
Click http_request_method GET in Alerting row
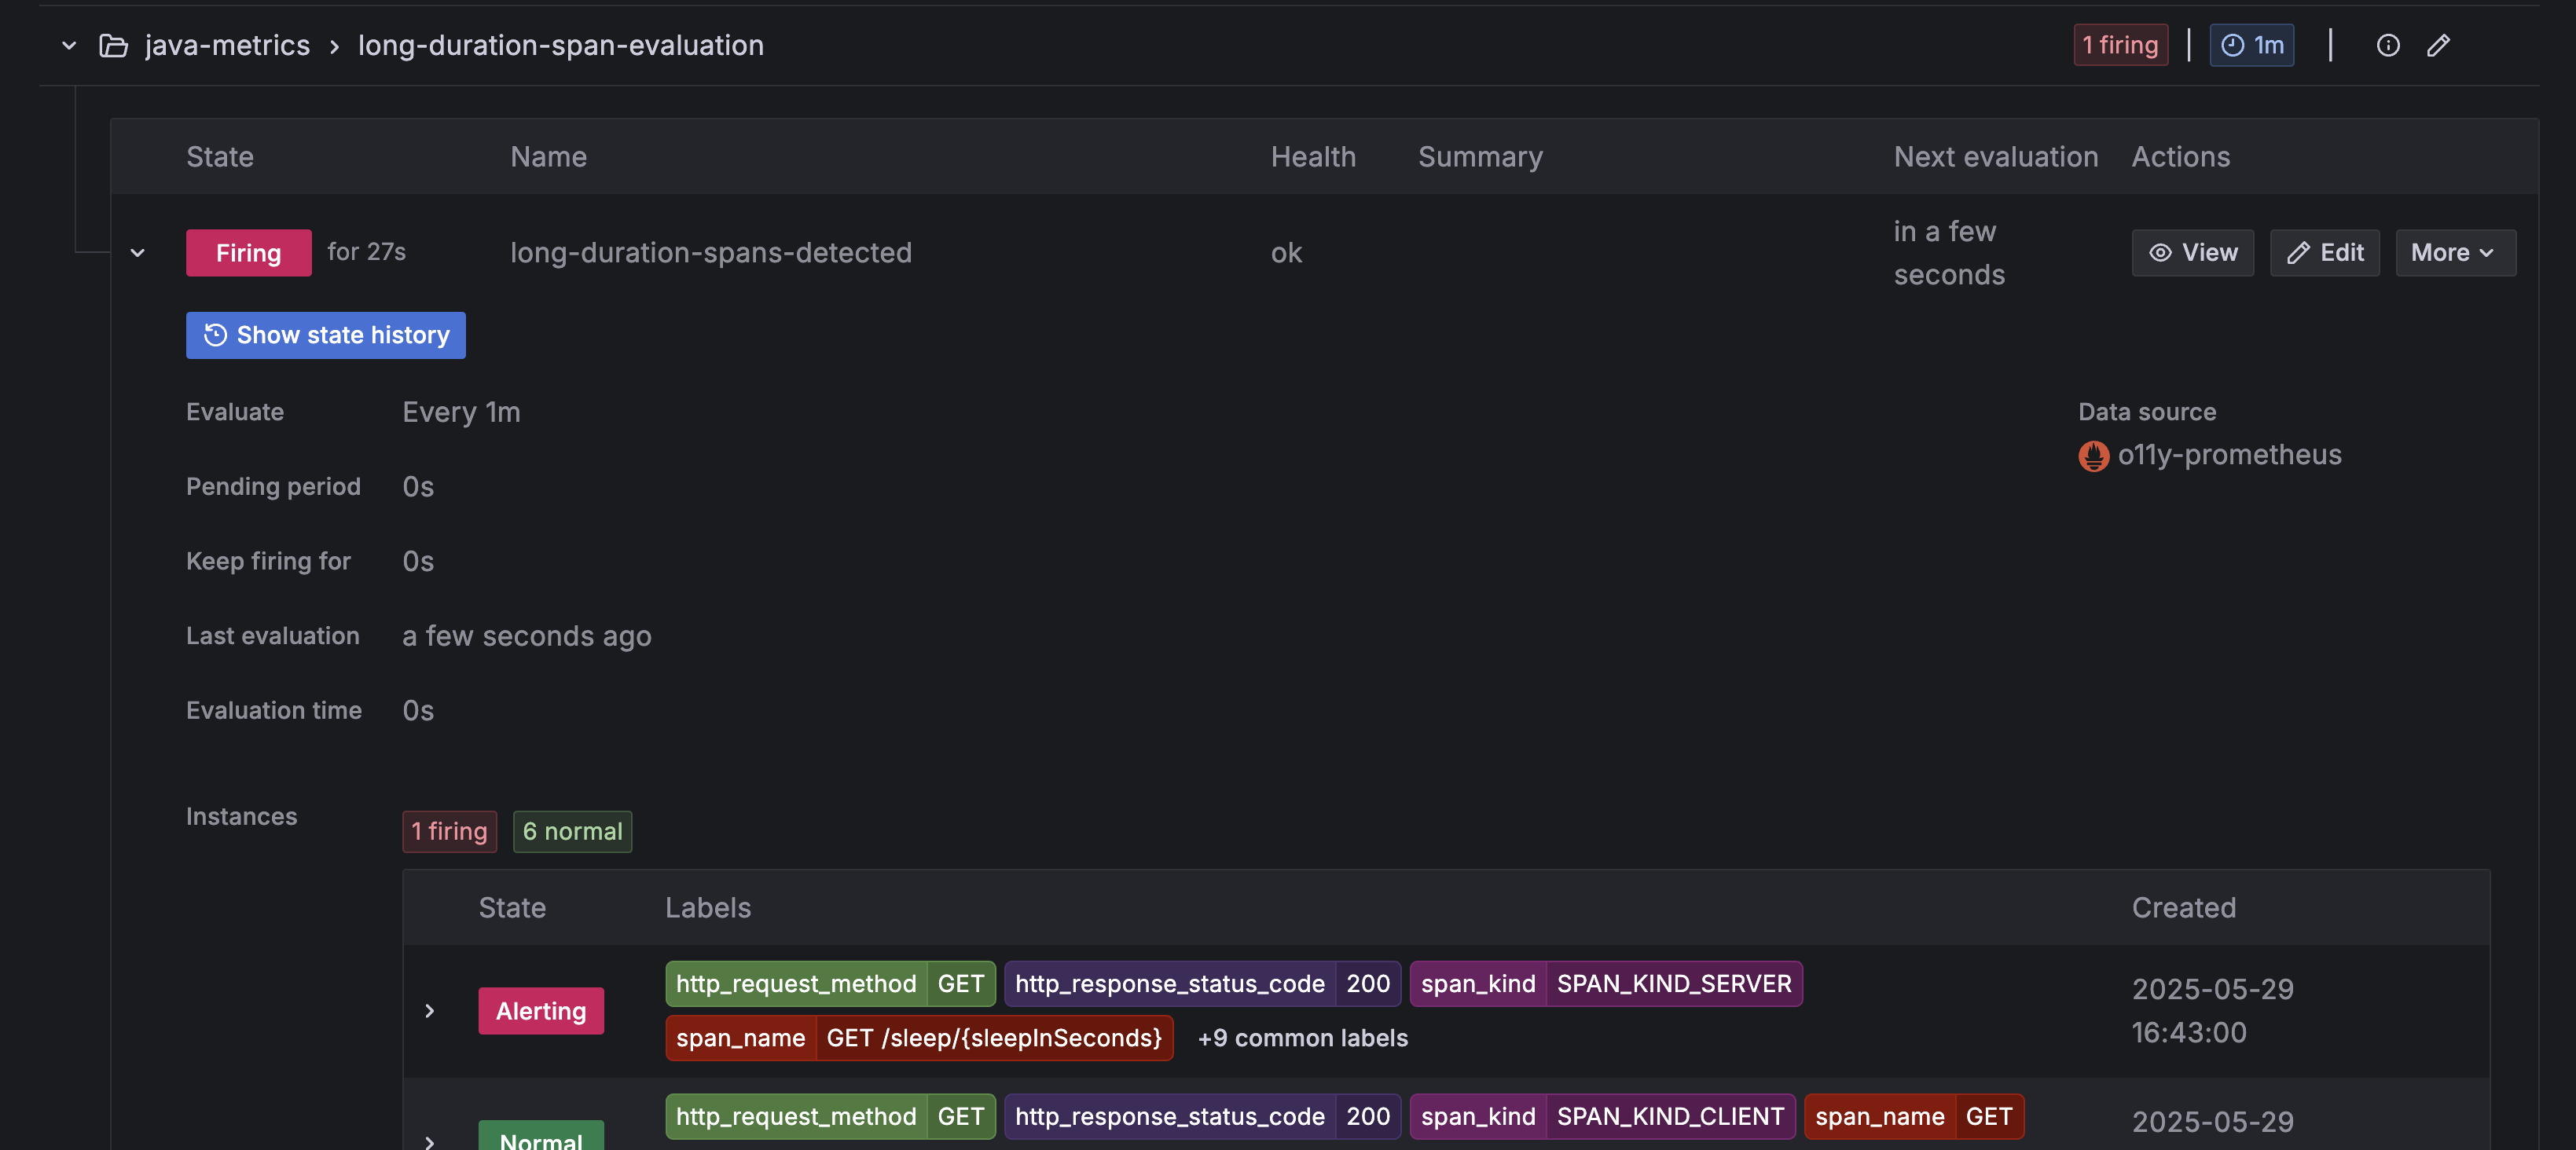[x=830, y=984]
